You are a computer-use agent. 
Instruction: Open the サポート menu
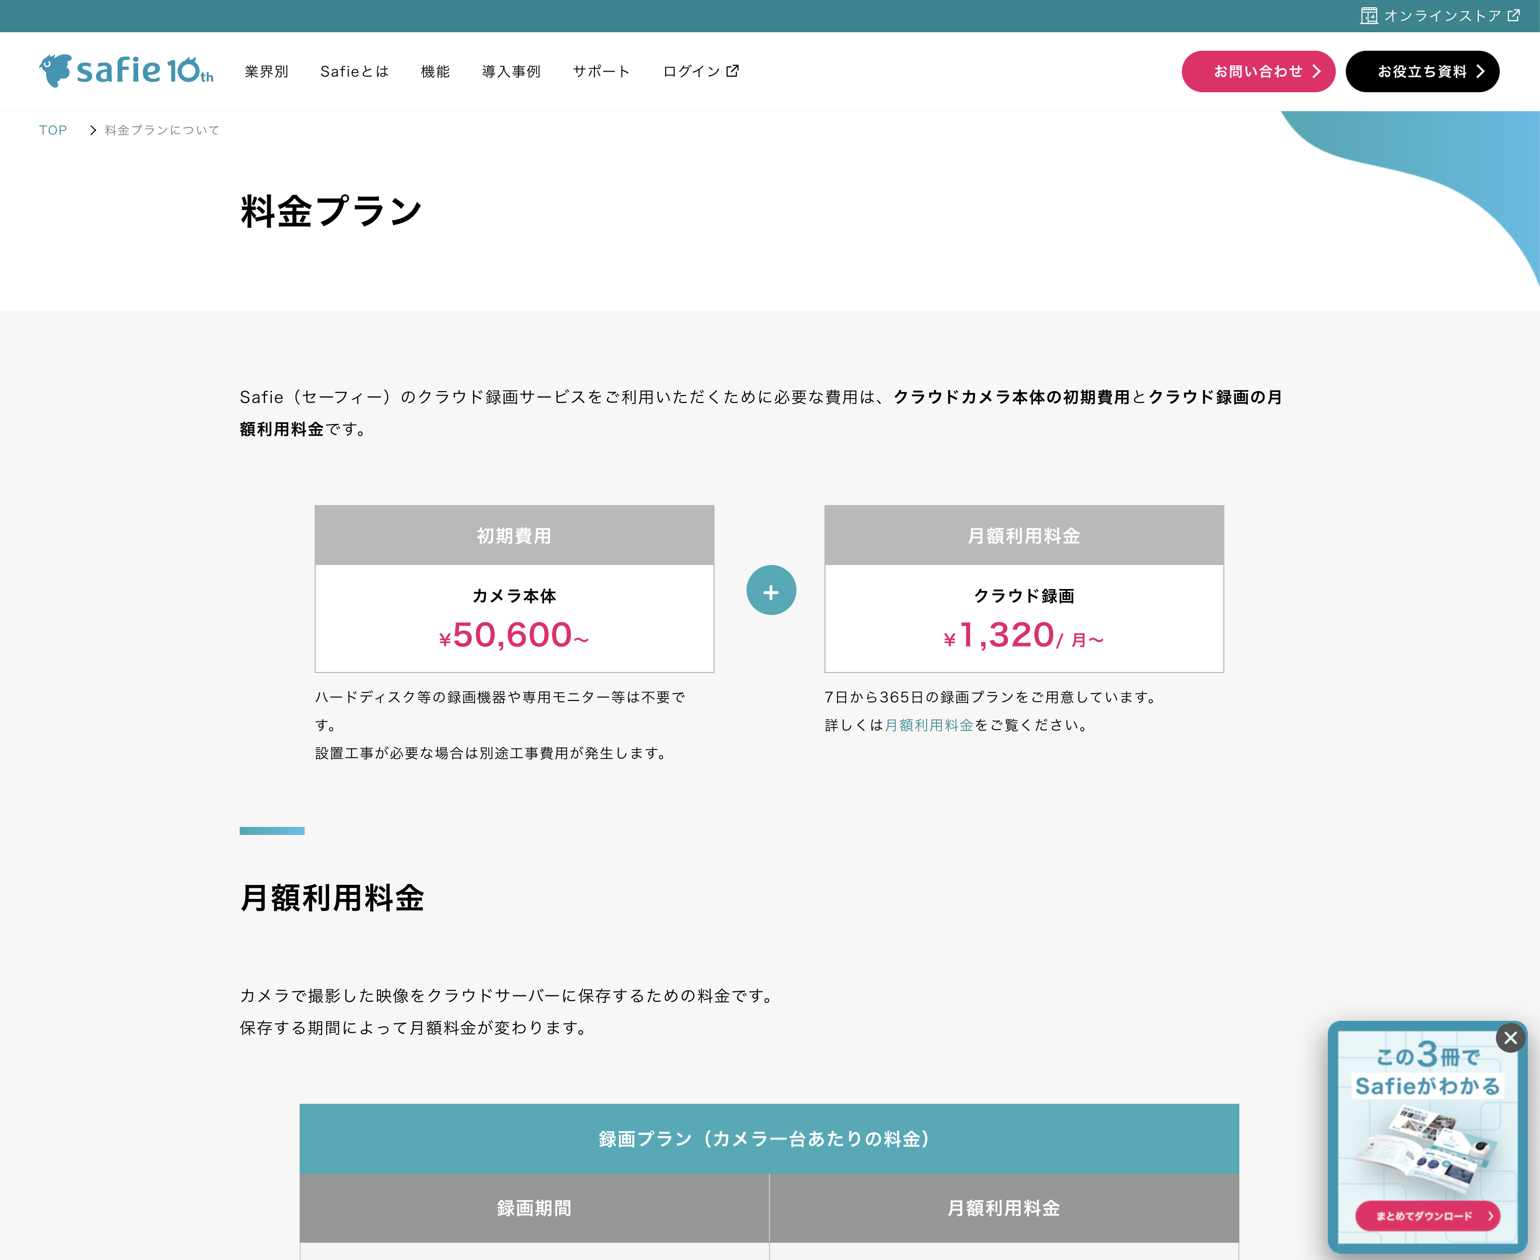point(602,71)
